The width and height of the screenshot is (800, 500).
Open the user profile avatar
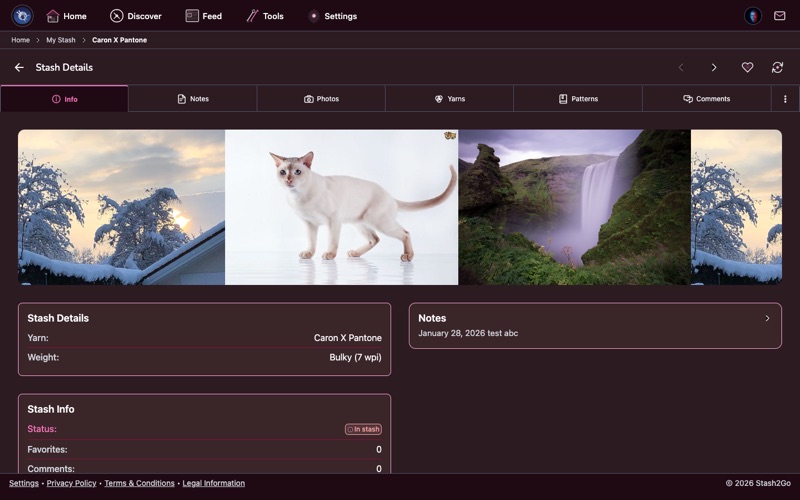pos(752,16)
